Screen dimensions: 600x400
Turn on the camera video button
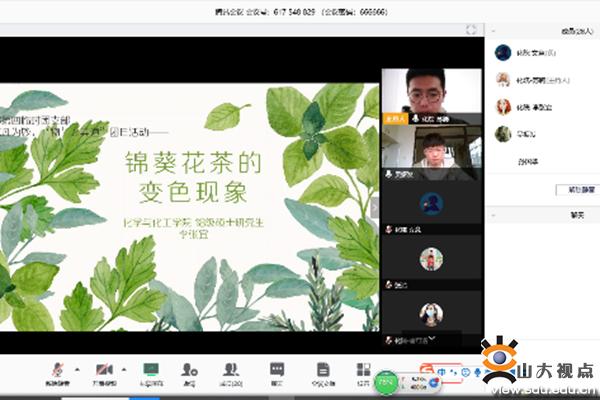103,372
